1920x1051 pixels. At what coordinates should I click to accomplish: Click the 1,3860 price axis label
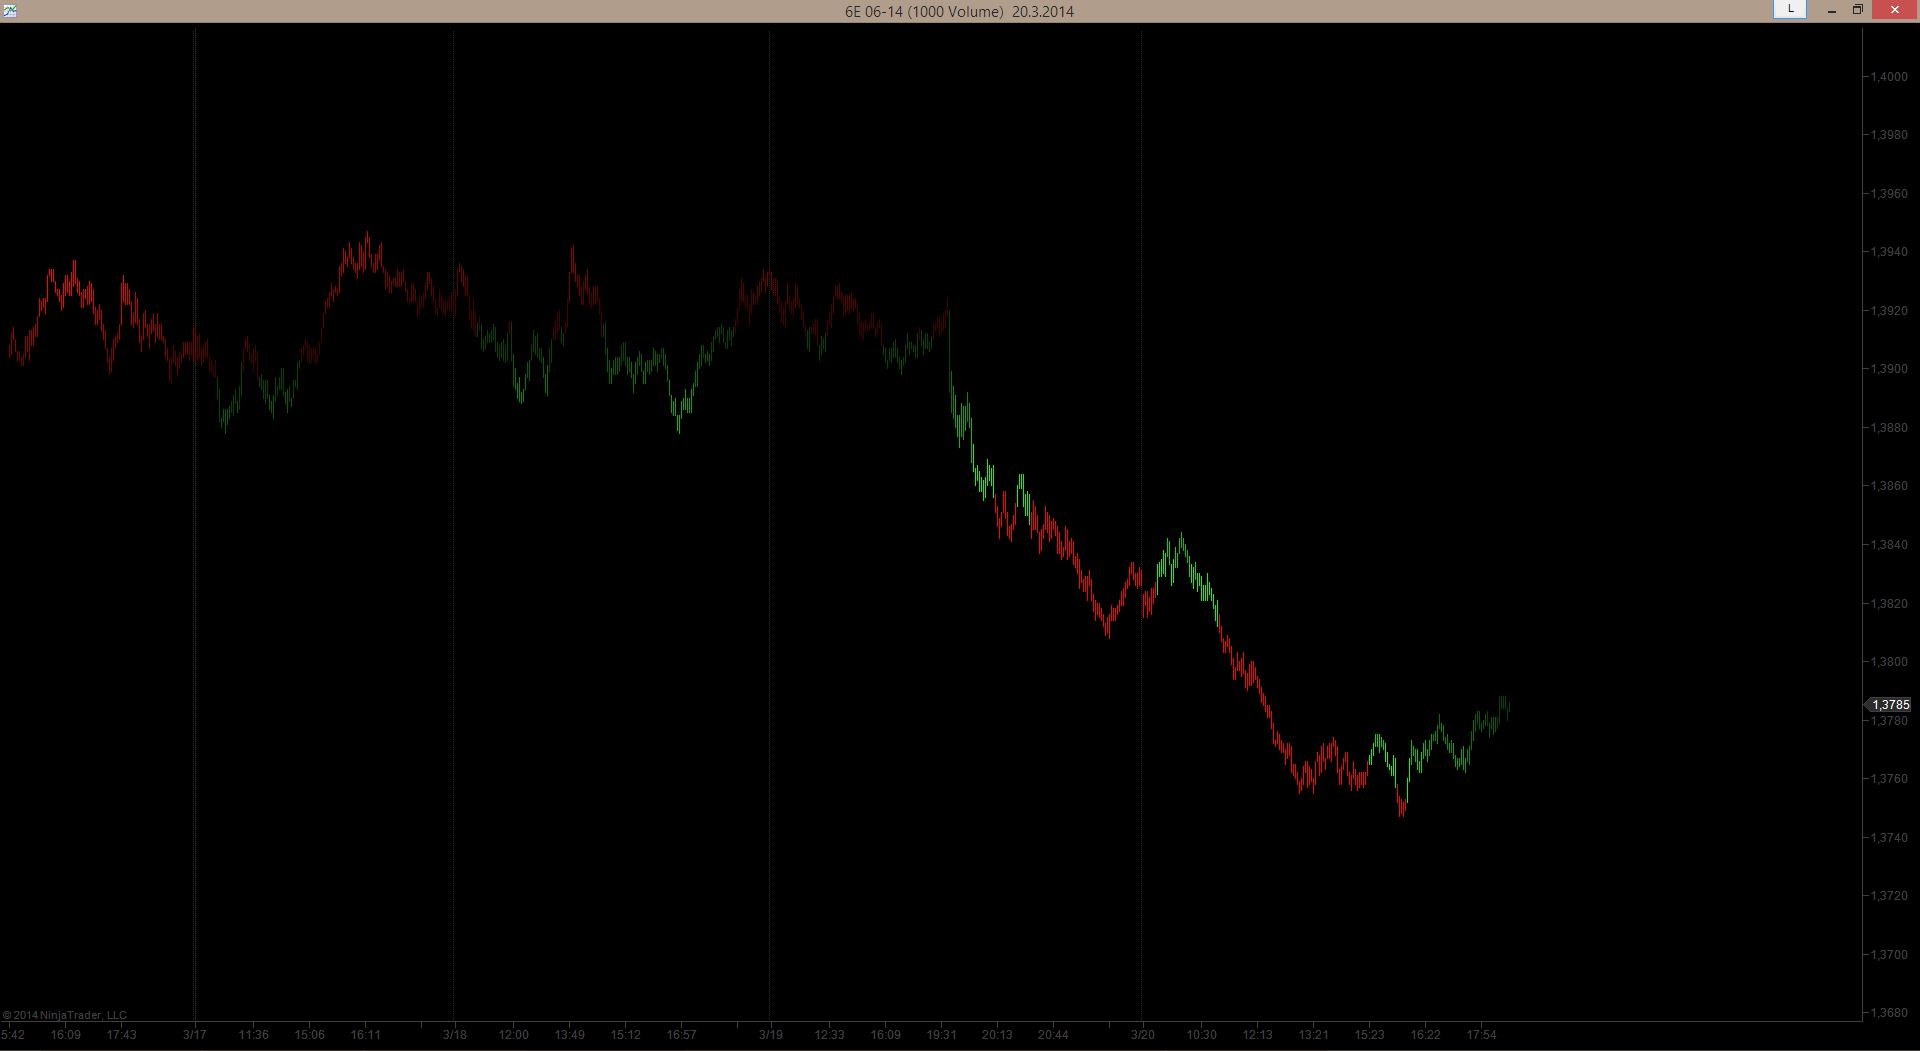[x=1889, y=486]
